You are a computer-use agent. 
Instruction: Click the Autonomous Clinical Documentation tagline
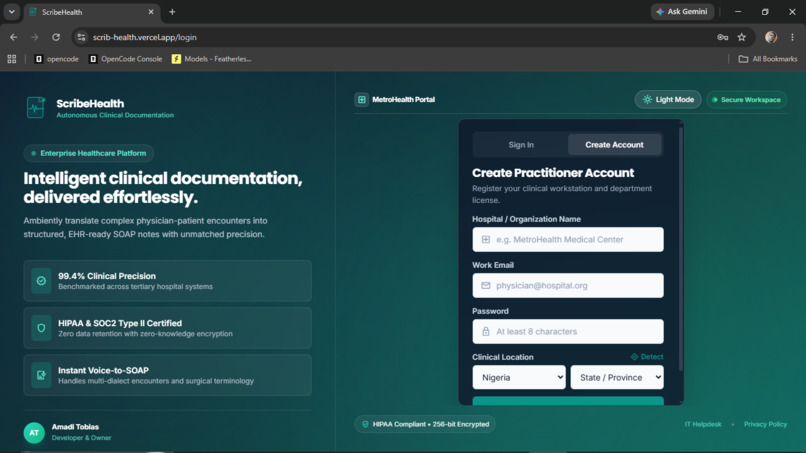(x=115, y=115)
